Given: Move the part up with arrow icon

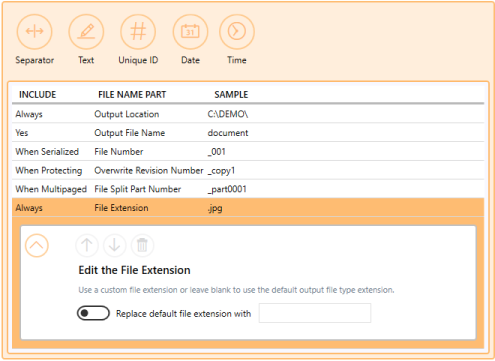Looking at the screenshot, I should coord(87,245).
